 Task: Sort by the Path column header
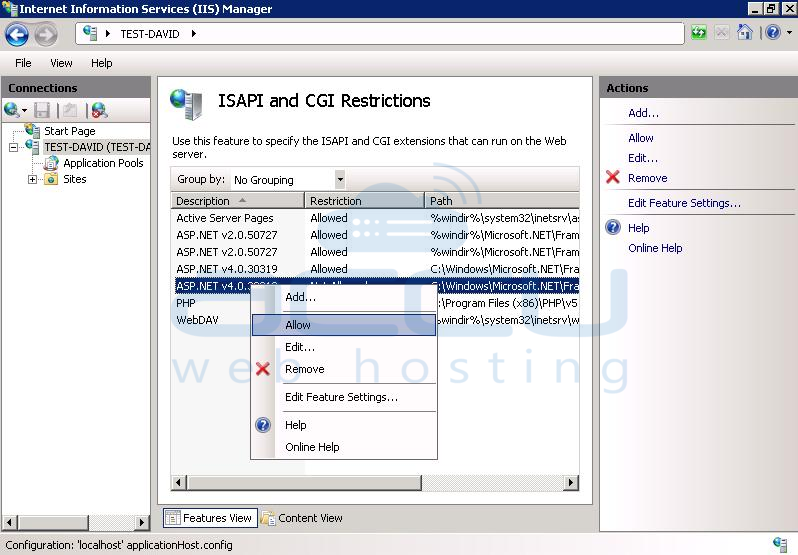point(502,201)
